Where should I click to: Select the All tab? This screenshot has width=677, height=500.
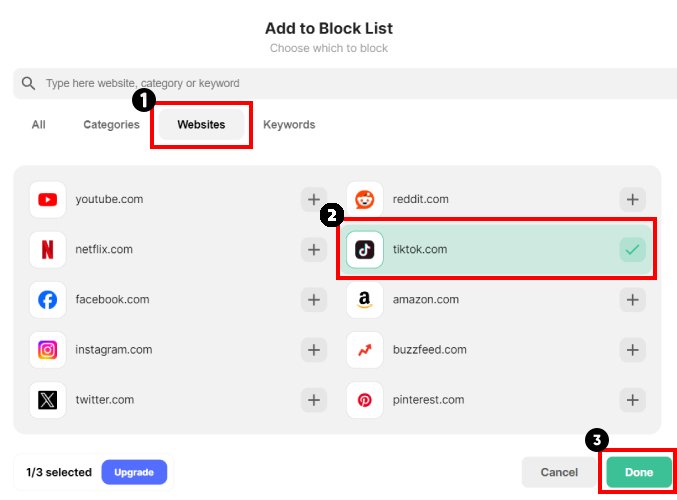[38, 125]
